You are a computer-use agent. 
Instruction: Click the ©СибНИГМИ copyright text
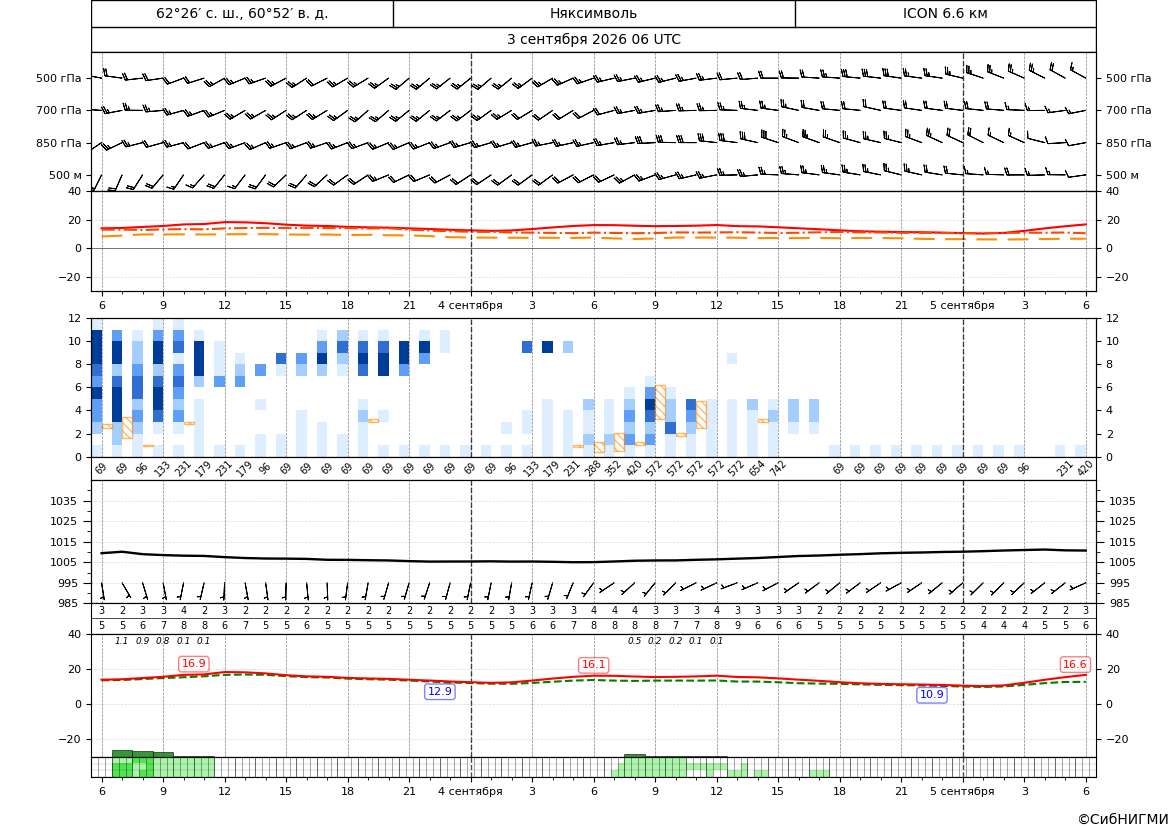(1123, 819)
